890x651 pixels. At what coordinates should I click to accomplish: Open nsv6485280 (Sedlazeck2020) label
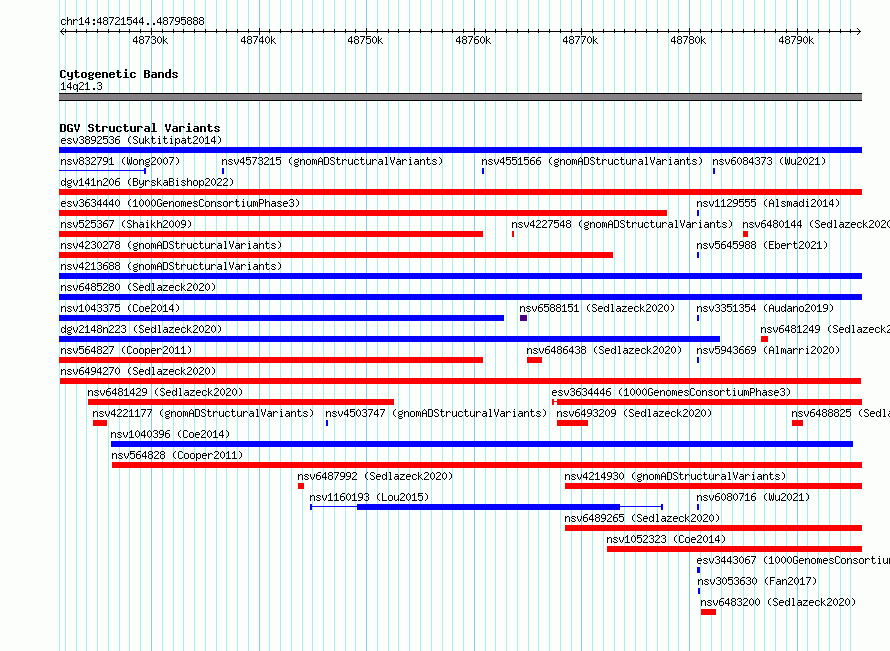138,287
